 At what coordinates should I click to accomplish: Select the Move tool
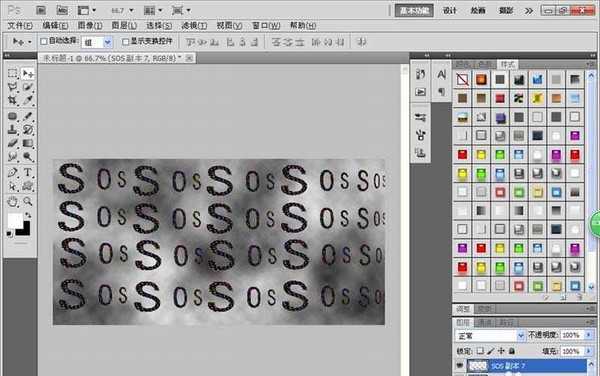(x=28, y=73)
